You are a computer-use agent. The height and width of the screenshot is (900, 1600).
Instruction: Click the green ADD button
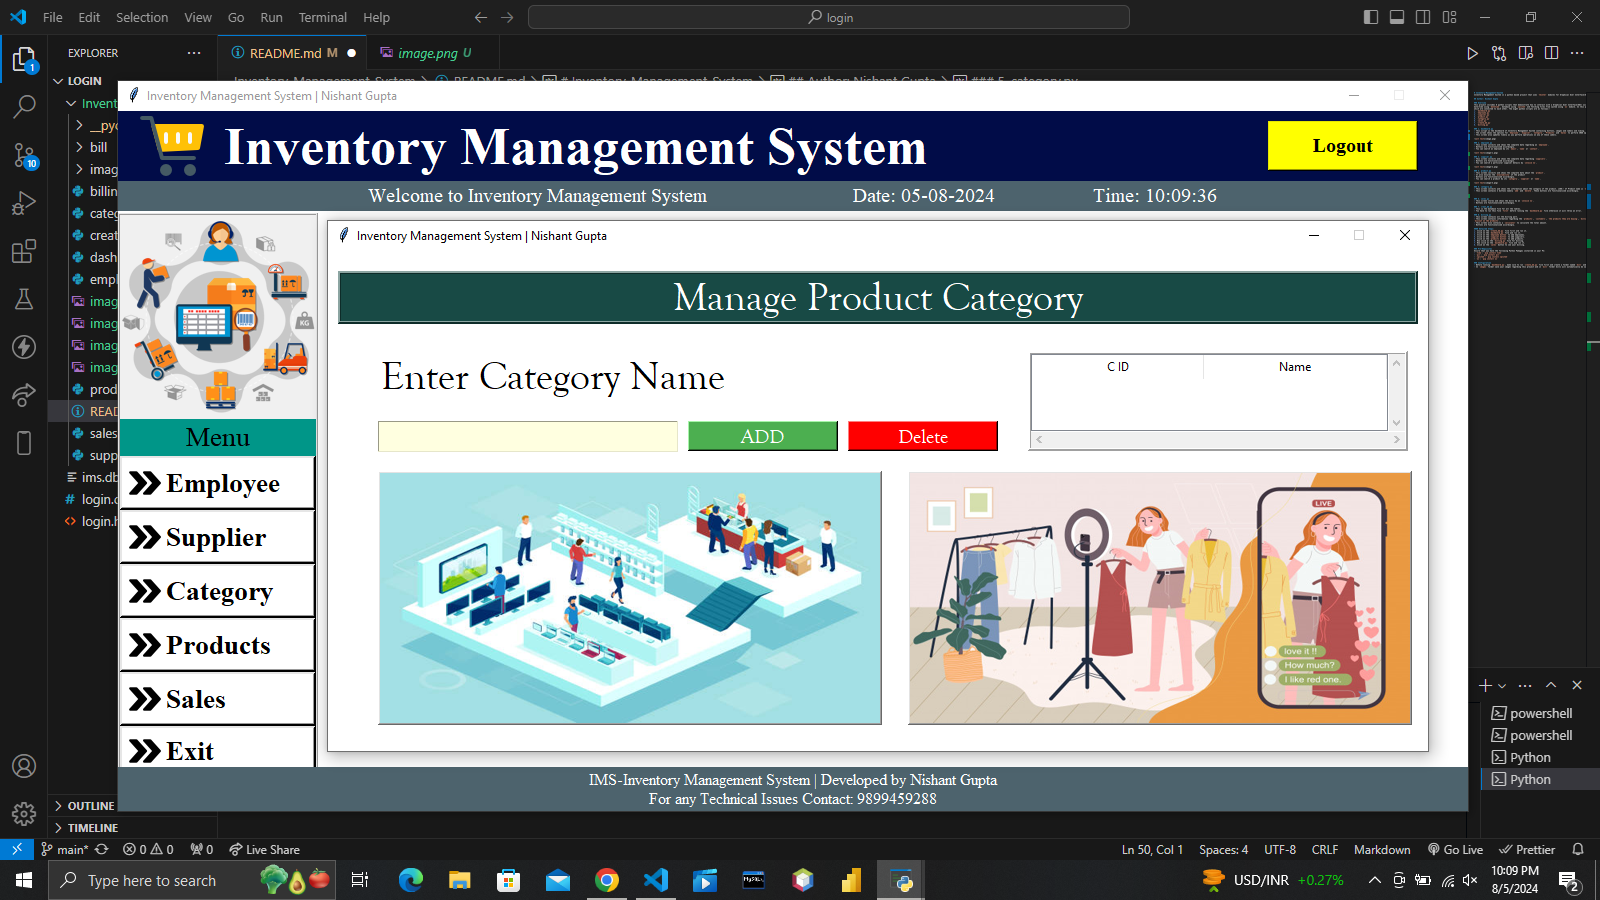pos(762,437)
